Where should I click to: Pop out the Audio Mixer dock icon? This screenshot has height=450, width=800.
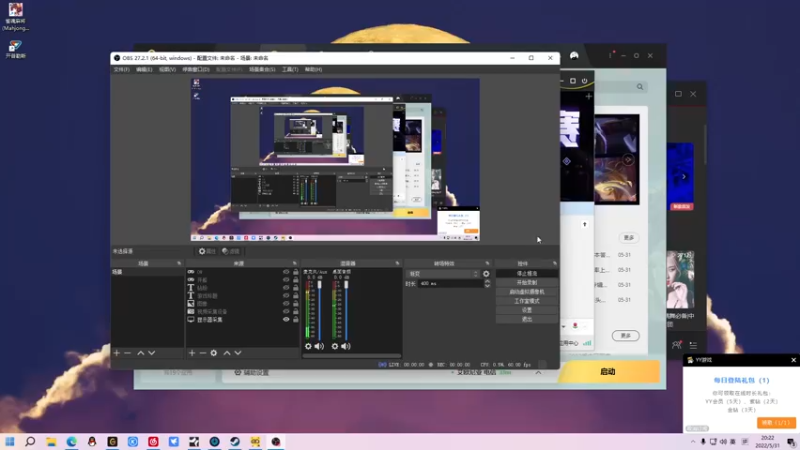pos(397,263)
